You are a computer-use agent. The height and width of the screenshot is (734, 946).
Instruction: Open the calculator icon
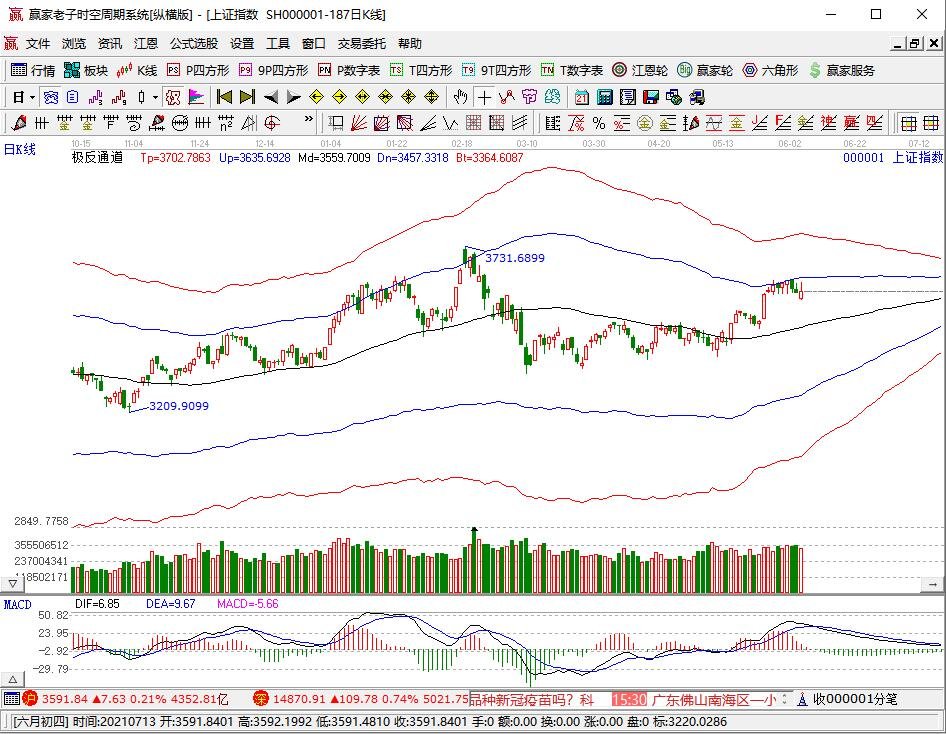tap(605, 97)
